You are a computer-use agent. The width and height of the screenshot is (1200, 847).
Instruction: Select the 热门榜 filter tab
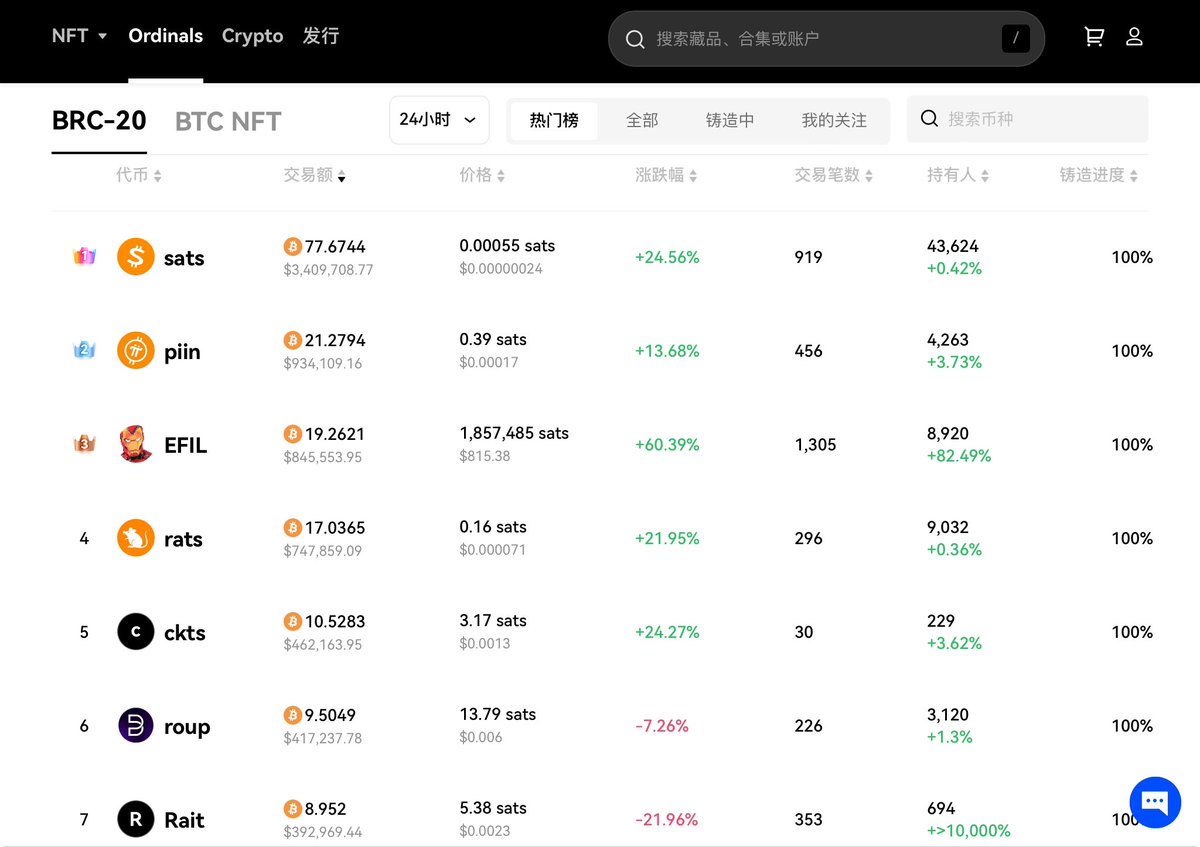point(554,120)
